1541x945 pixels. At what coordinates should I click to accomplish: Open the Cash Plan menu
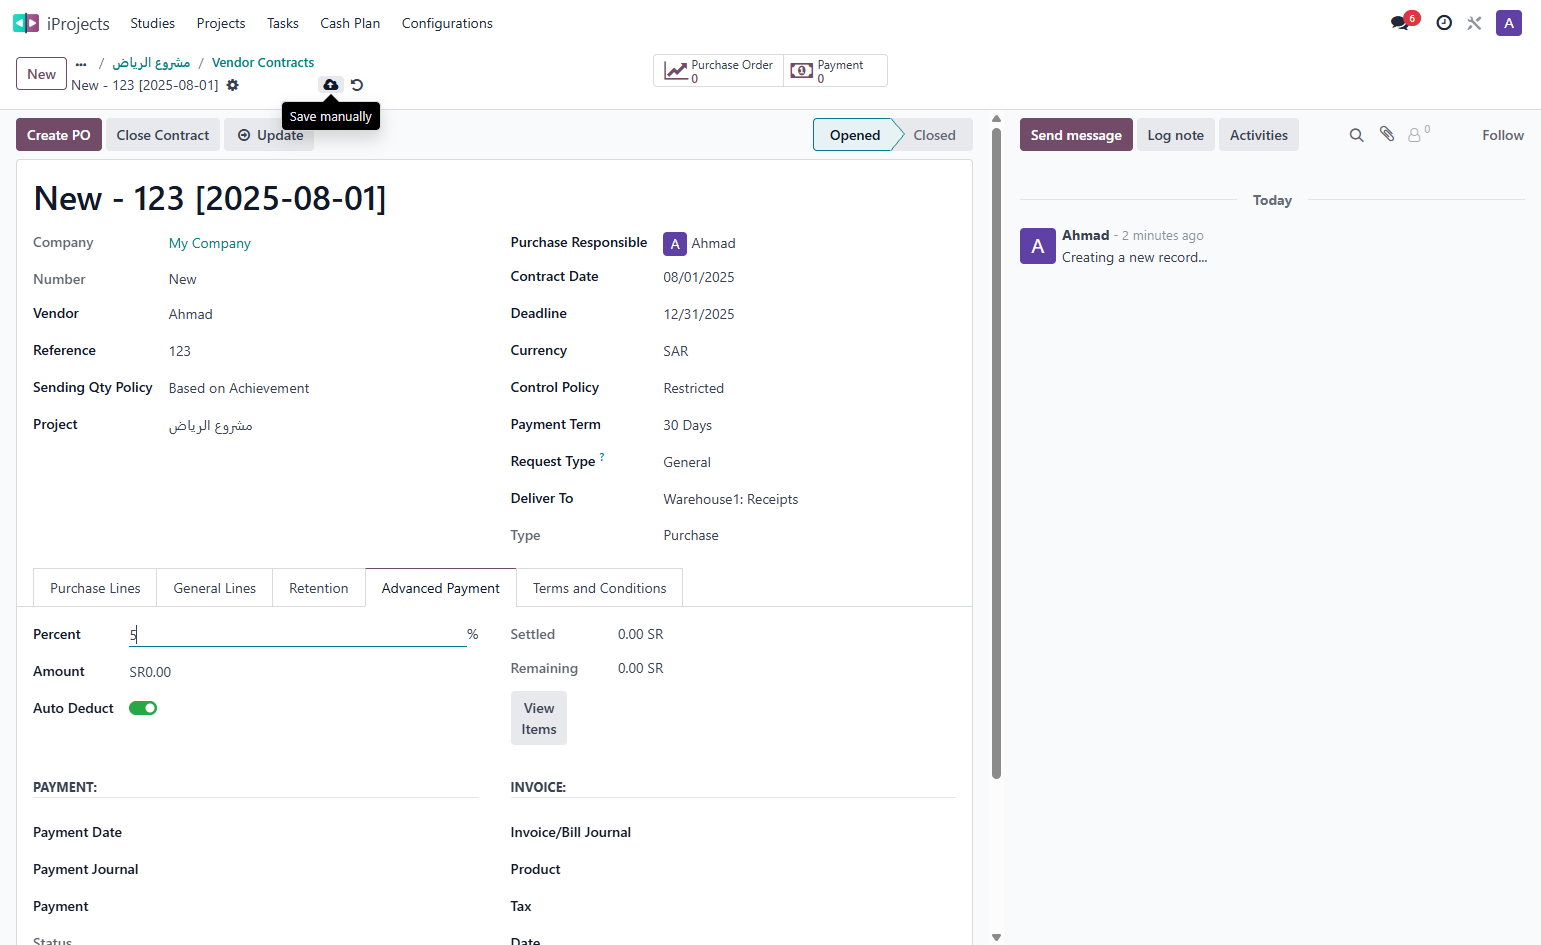[350, 23]
